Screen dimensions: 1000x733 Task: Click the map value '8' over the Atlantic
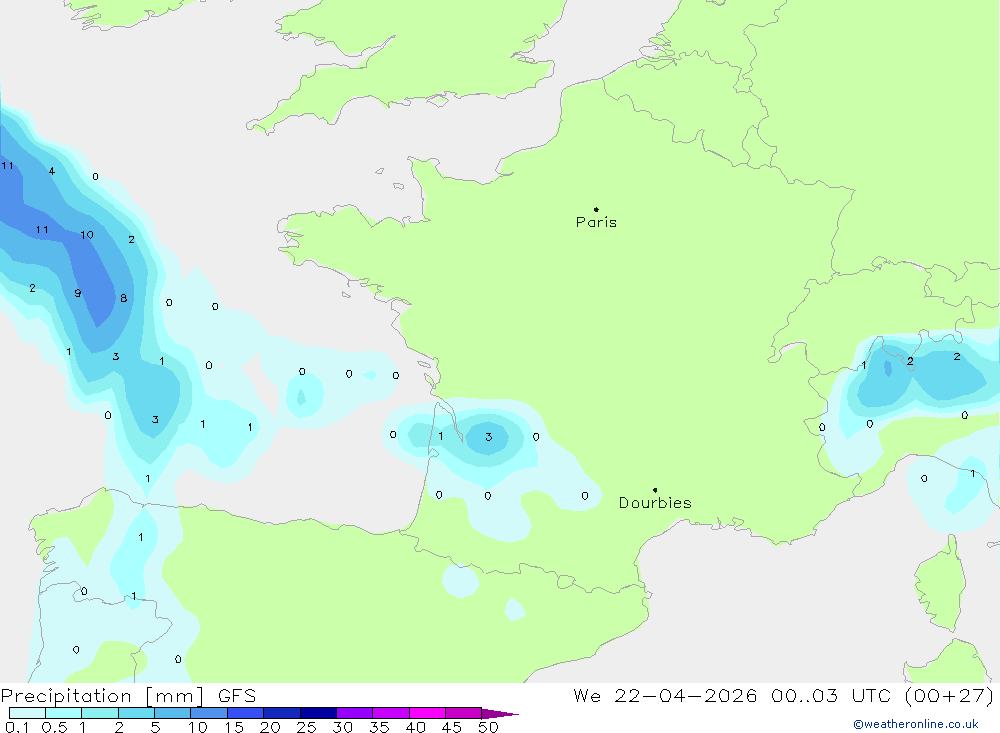coord(124,298)
